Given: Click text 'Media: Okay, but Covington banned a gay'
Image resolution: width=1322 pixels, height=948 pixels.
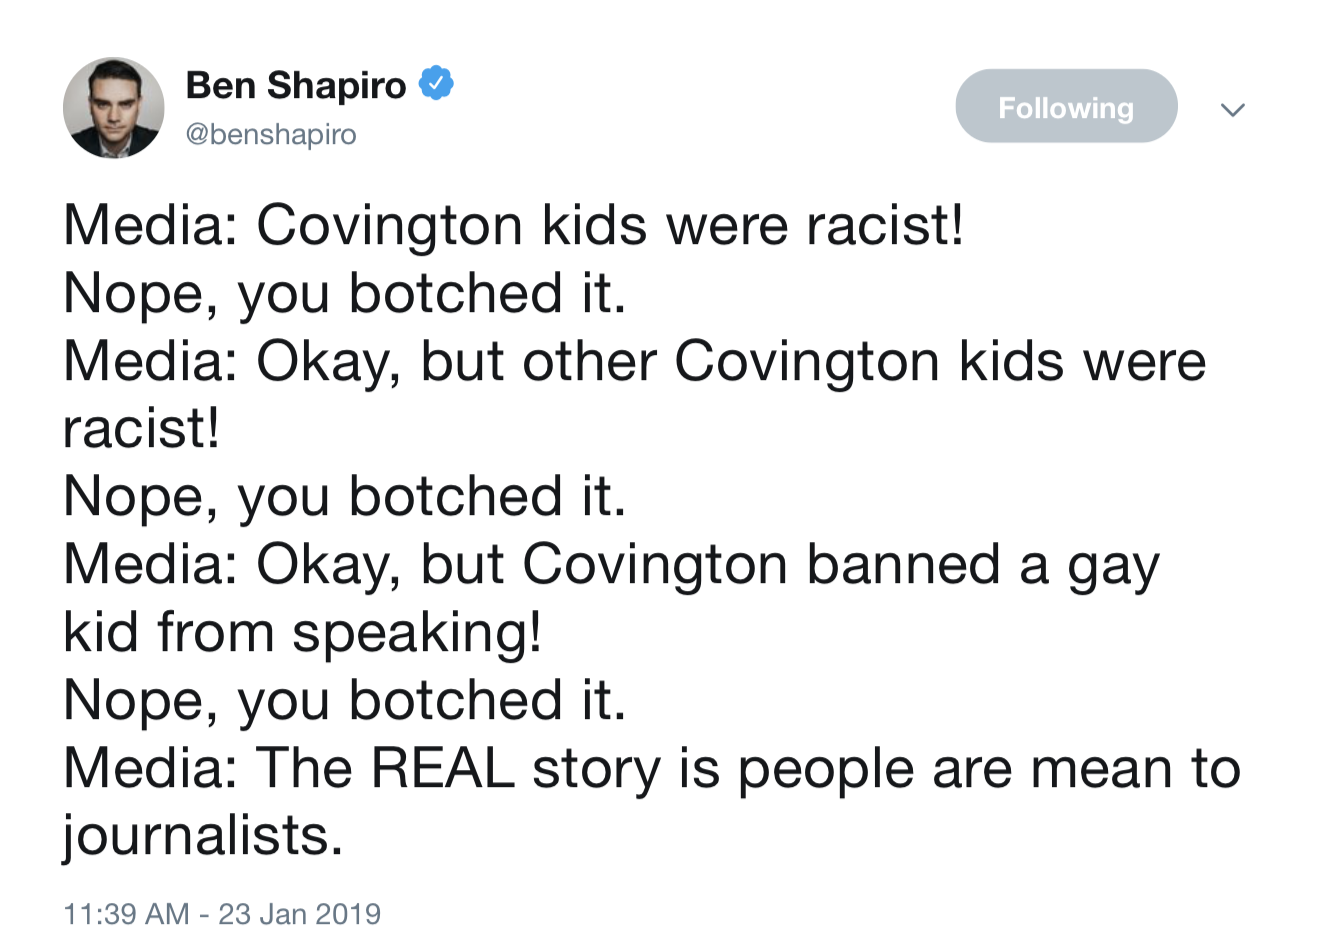Looking at the screenshot, I should coord(611,565).
